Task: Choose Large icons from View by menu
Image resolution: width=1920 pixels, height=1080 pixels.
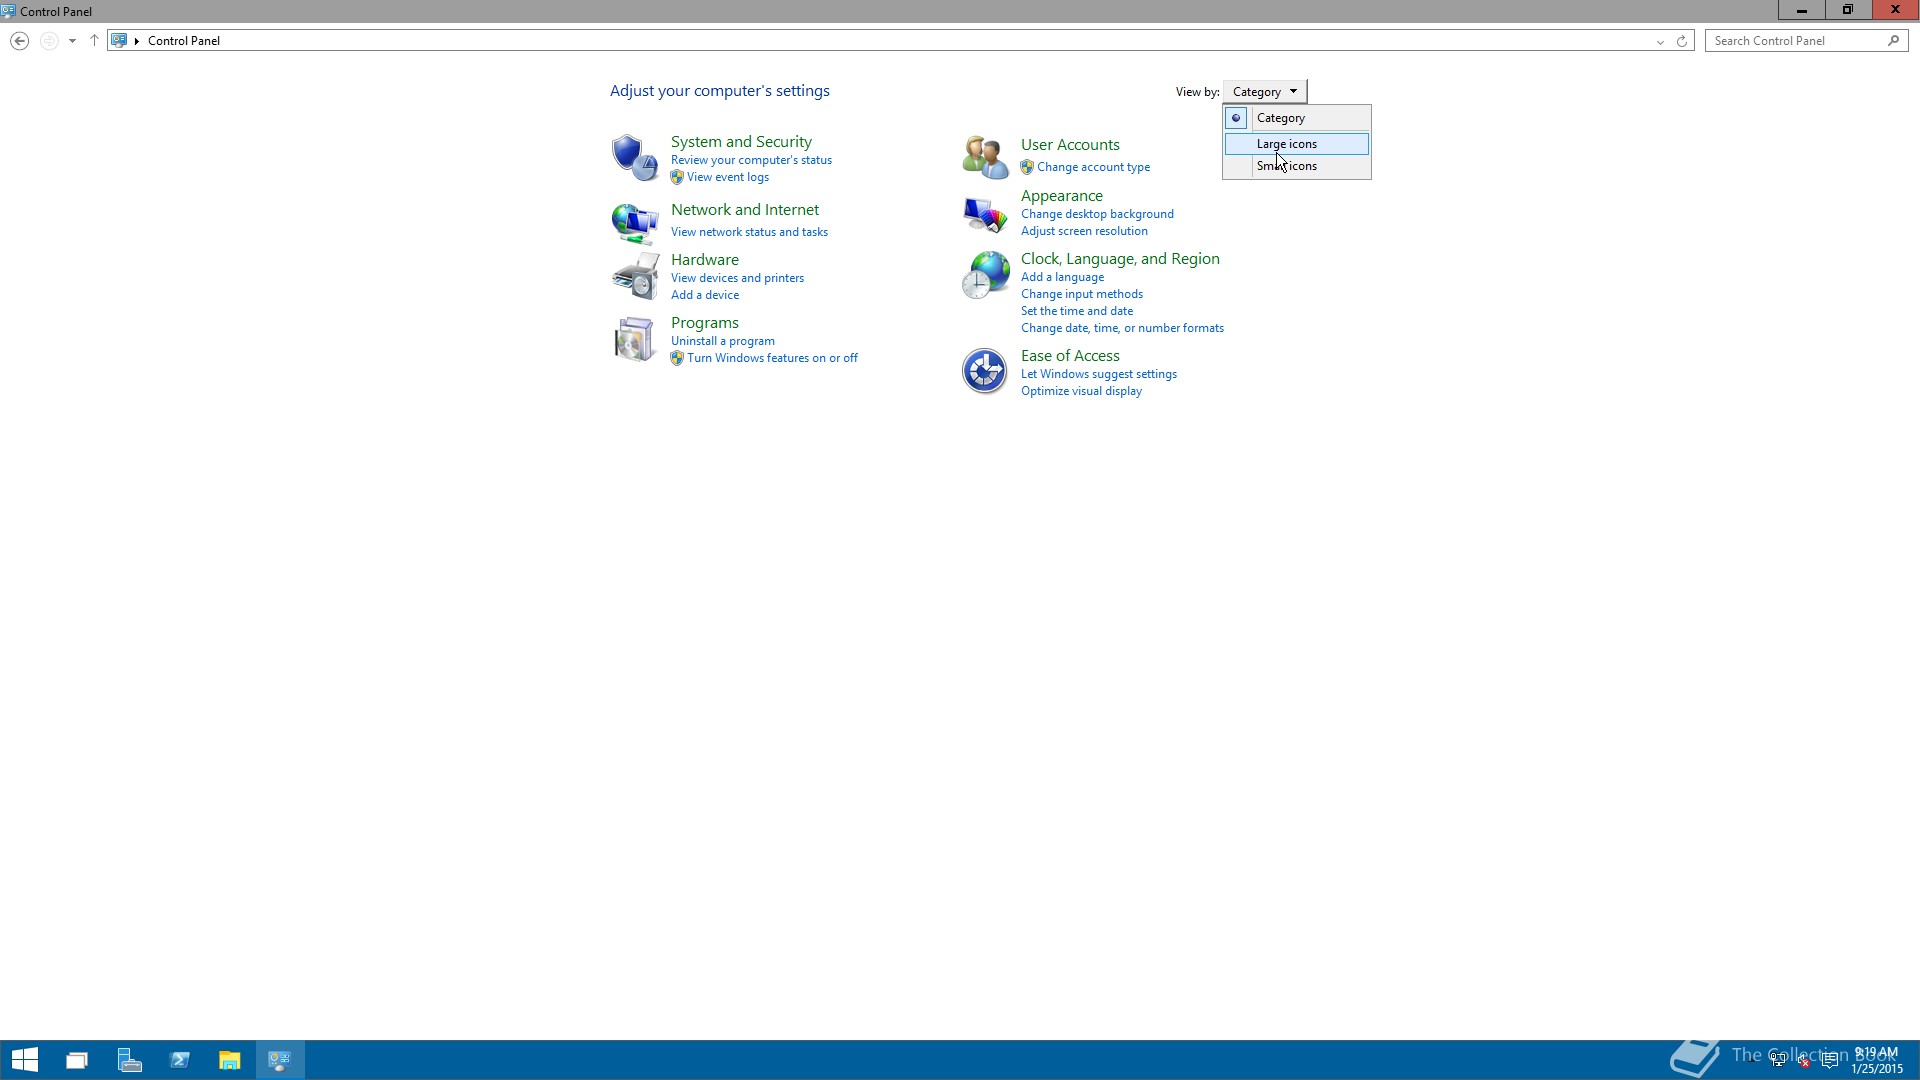Action: tap(1297, 144)
